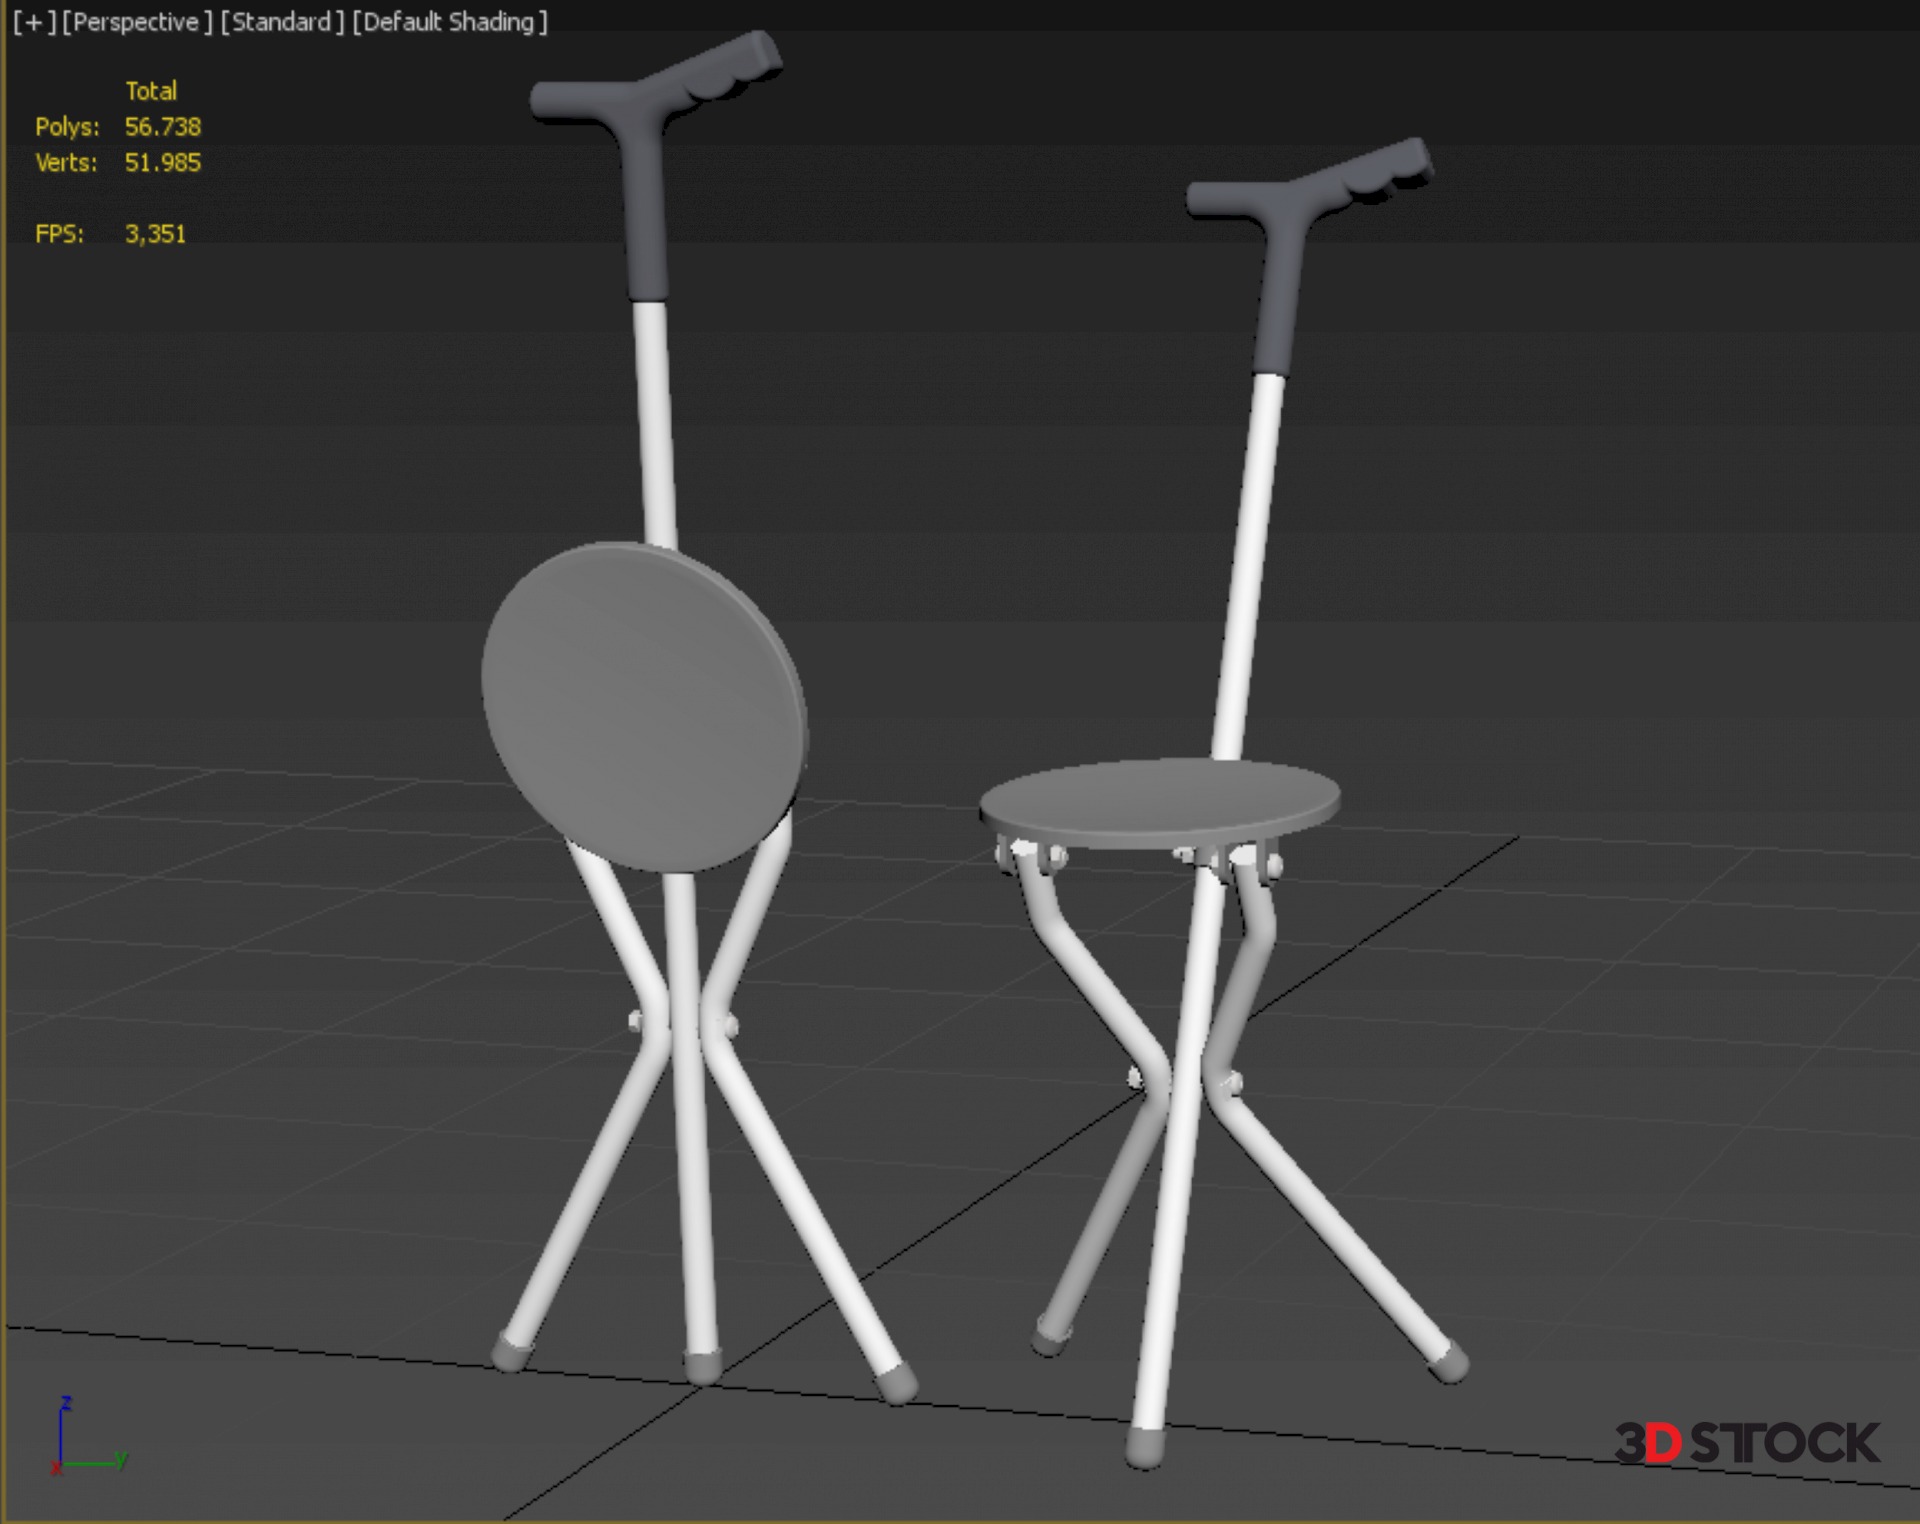The width and height of the screenshot is (1920, 1524).
Task: Click the FPS value readout
Action: (x=155, y=234)
